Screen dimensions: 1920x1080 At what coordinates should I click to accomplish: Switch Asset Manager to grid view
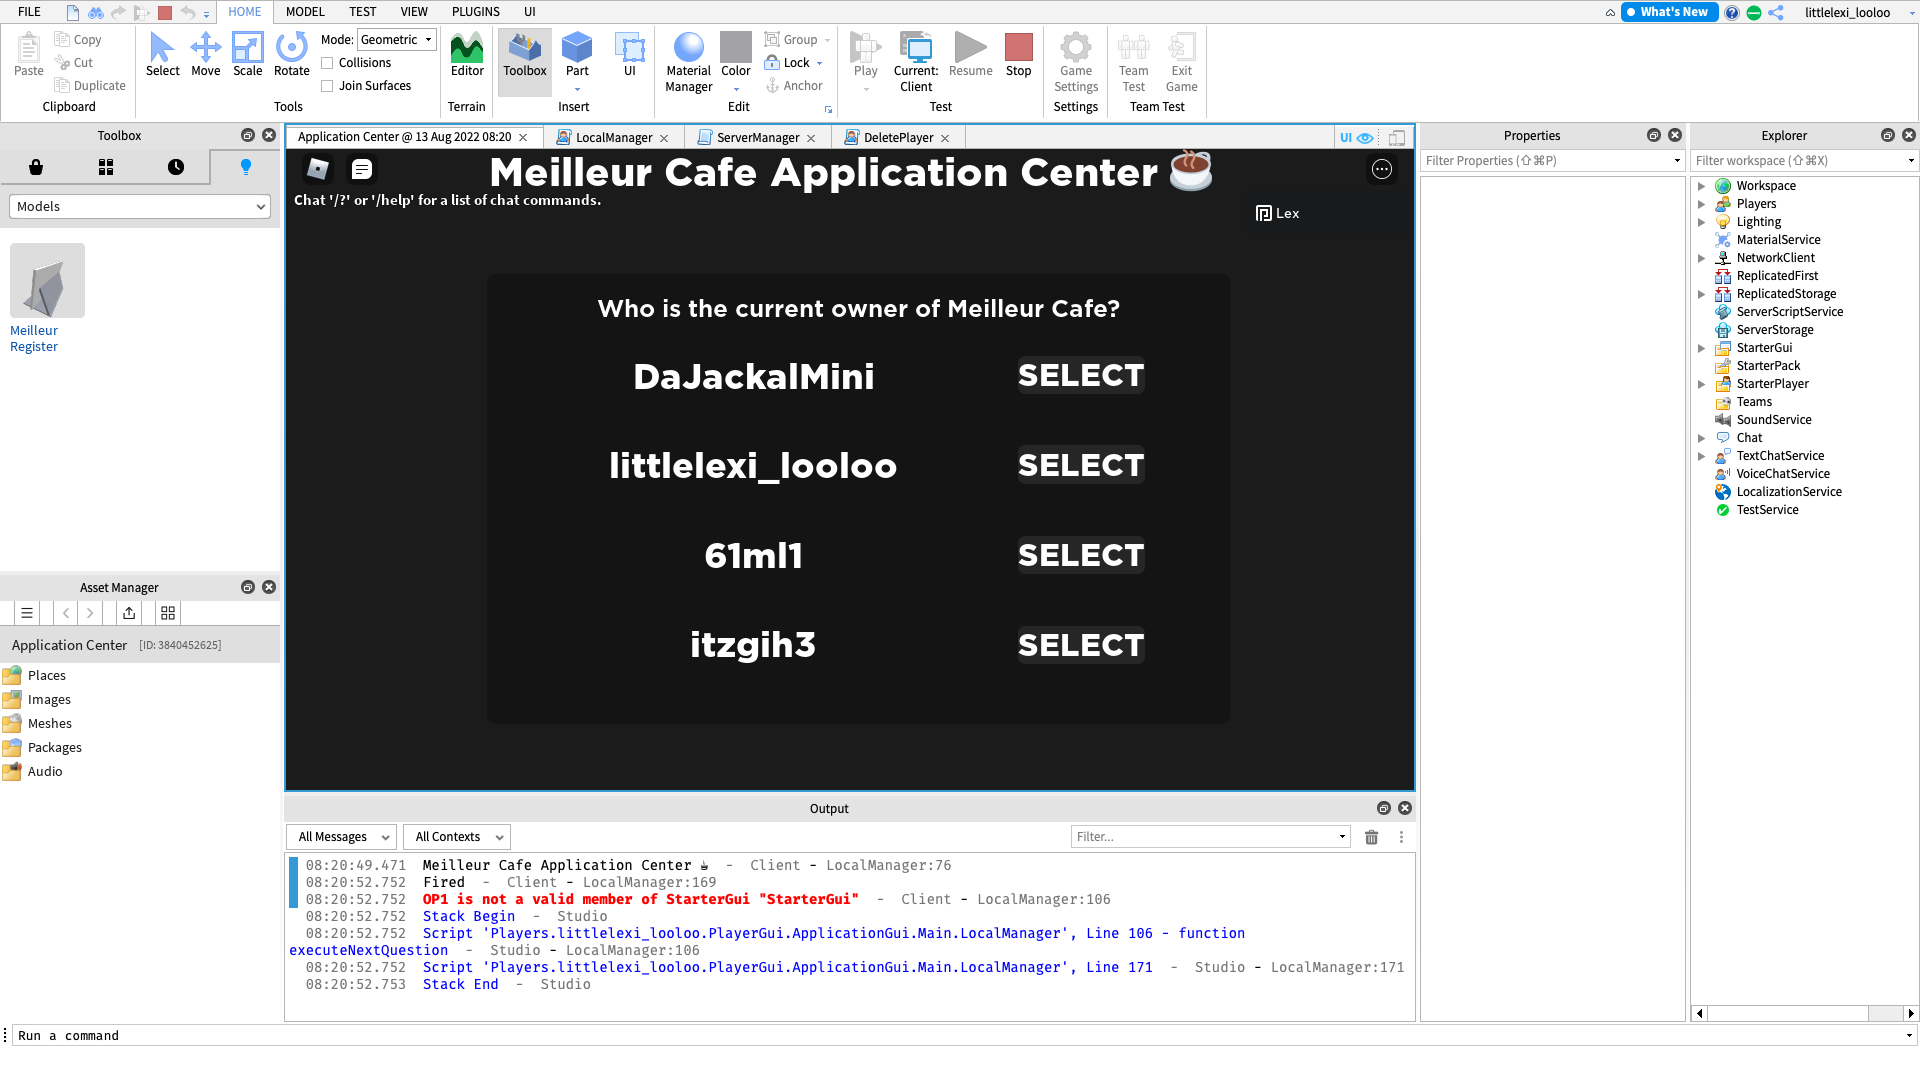tap(168, 613)
